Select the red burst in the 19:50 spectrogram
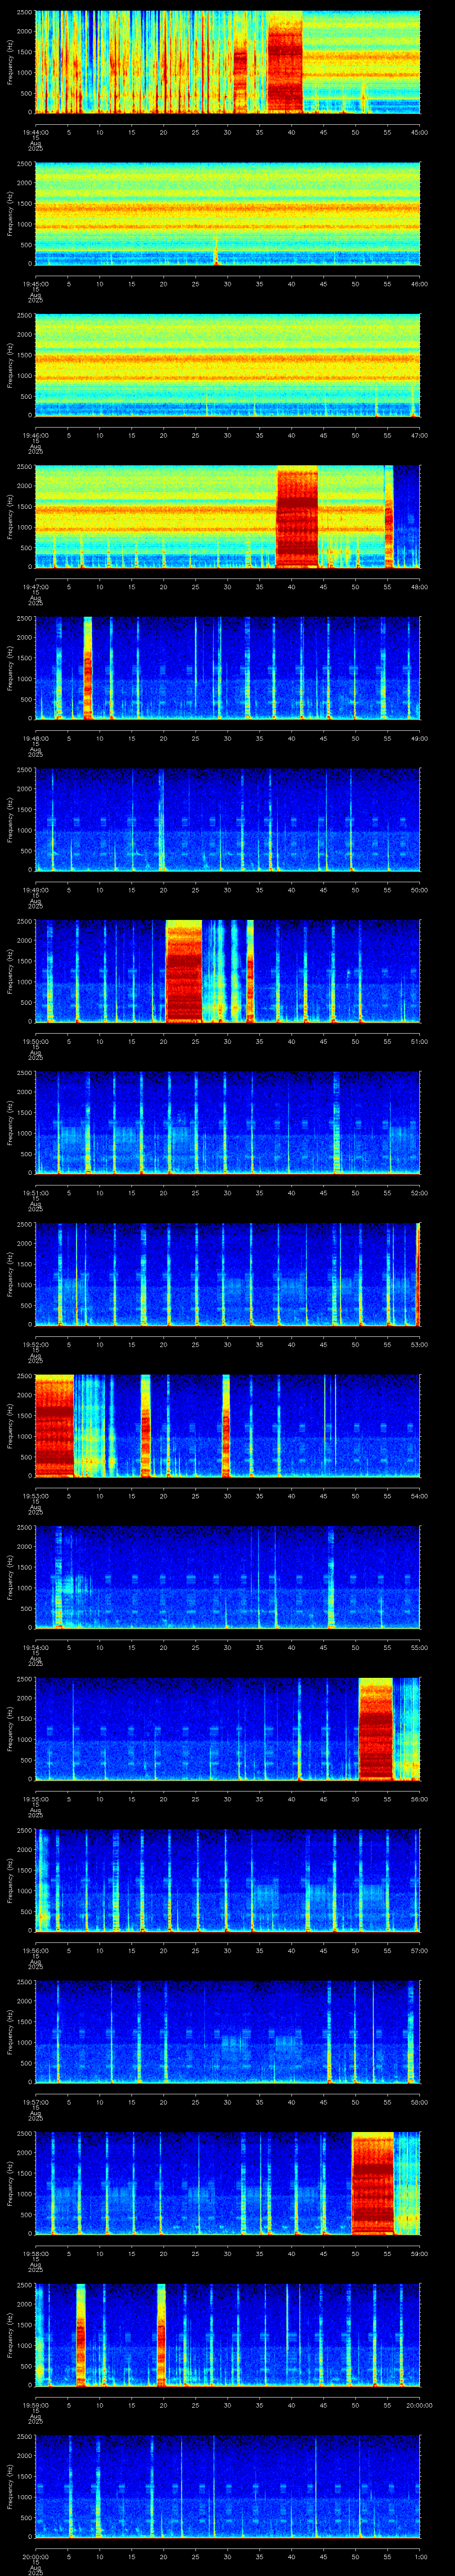The height and width of the screenshot is (2576, 455). point(183,971)
